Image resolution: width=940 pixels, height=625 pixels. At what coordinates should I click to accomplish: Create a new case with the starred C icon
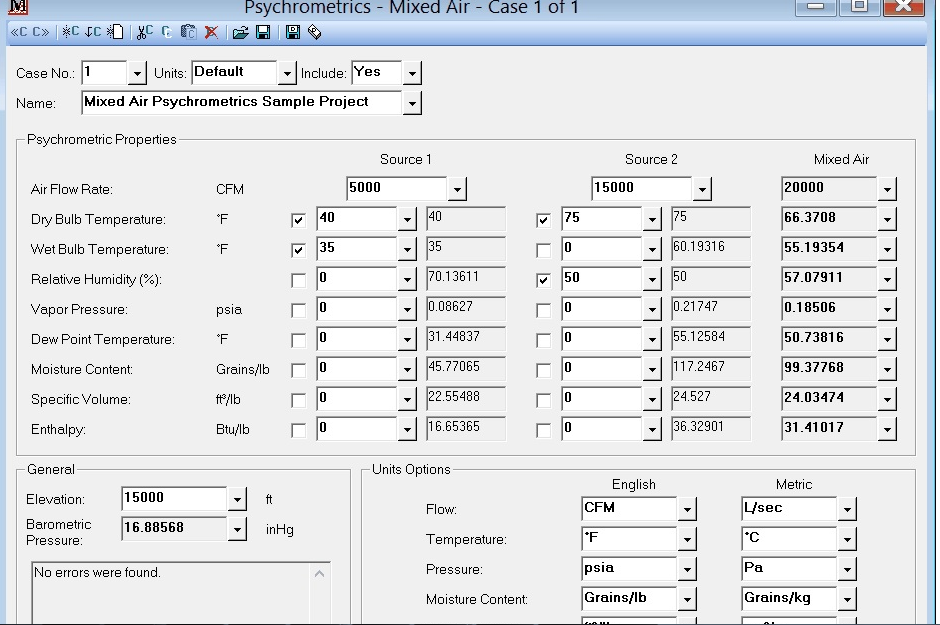pyautogui.click(x=71, y=32)
